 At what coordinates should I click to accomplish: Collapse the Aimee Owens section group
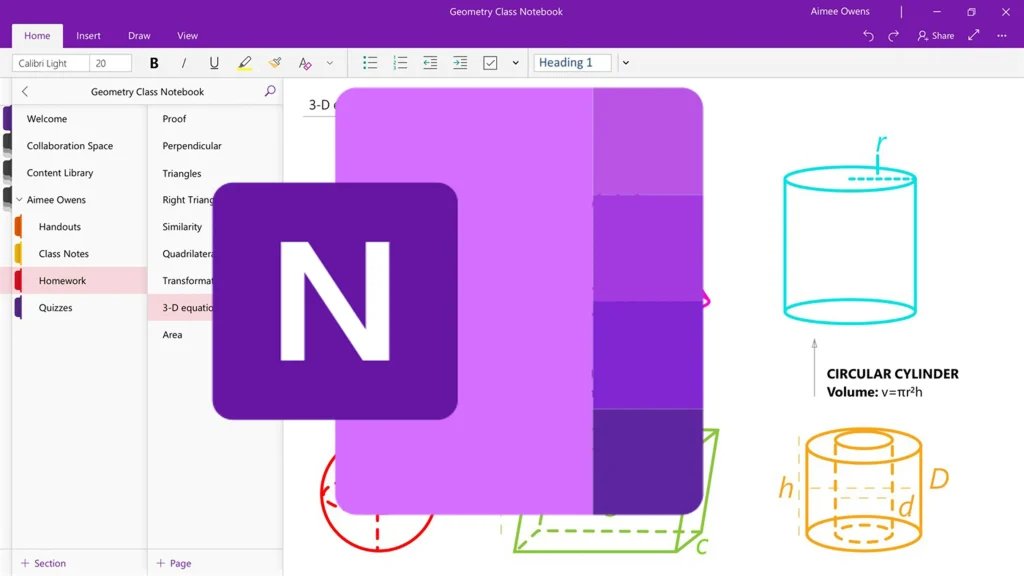(x=20, y=200)
